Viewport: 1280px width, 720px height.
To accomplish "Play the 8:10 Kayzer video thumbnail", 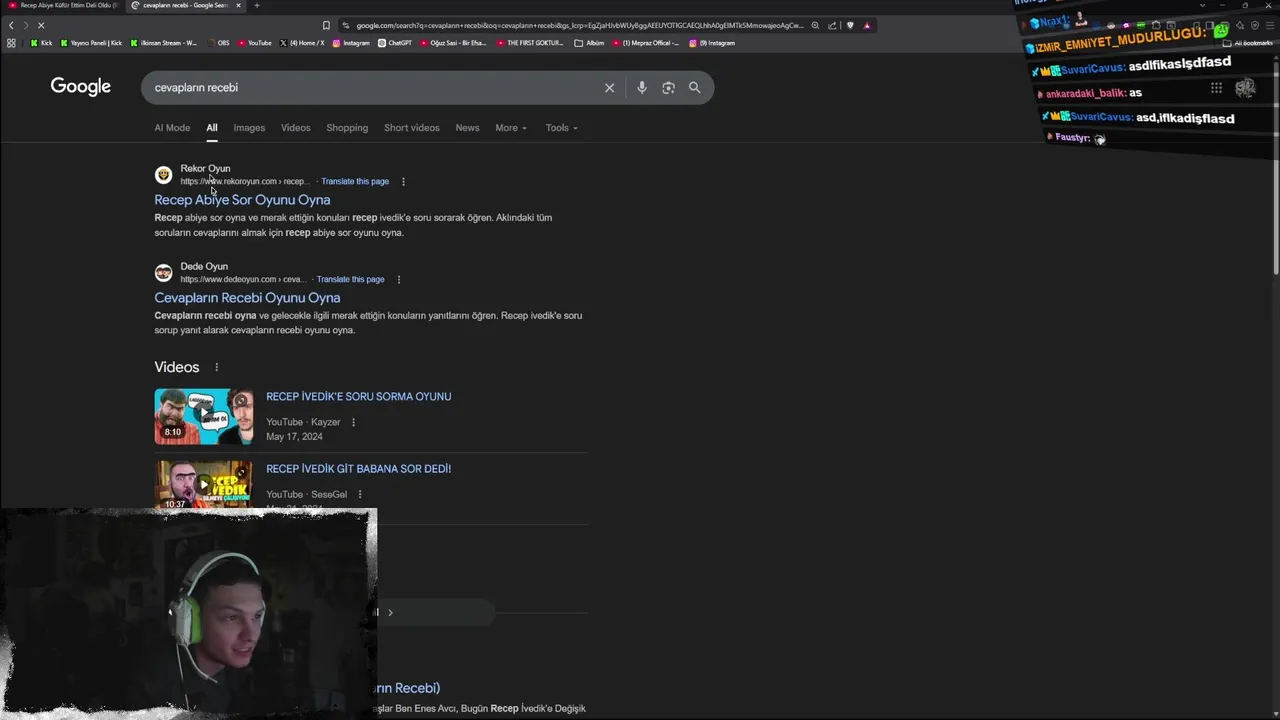I will (x=204, y=416).
